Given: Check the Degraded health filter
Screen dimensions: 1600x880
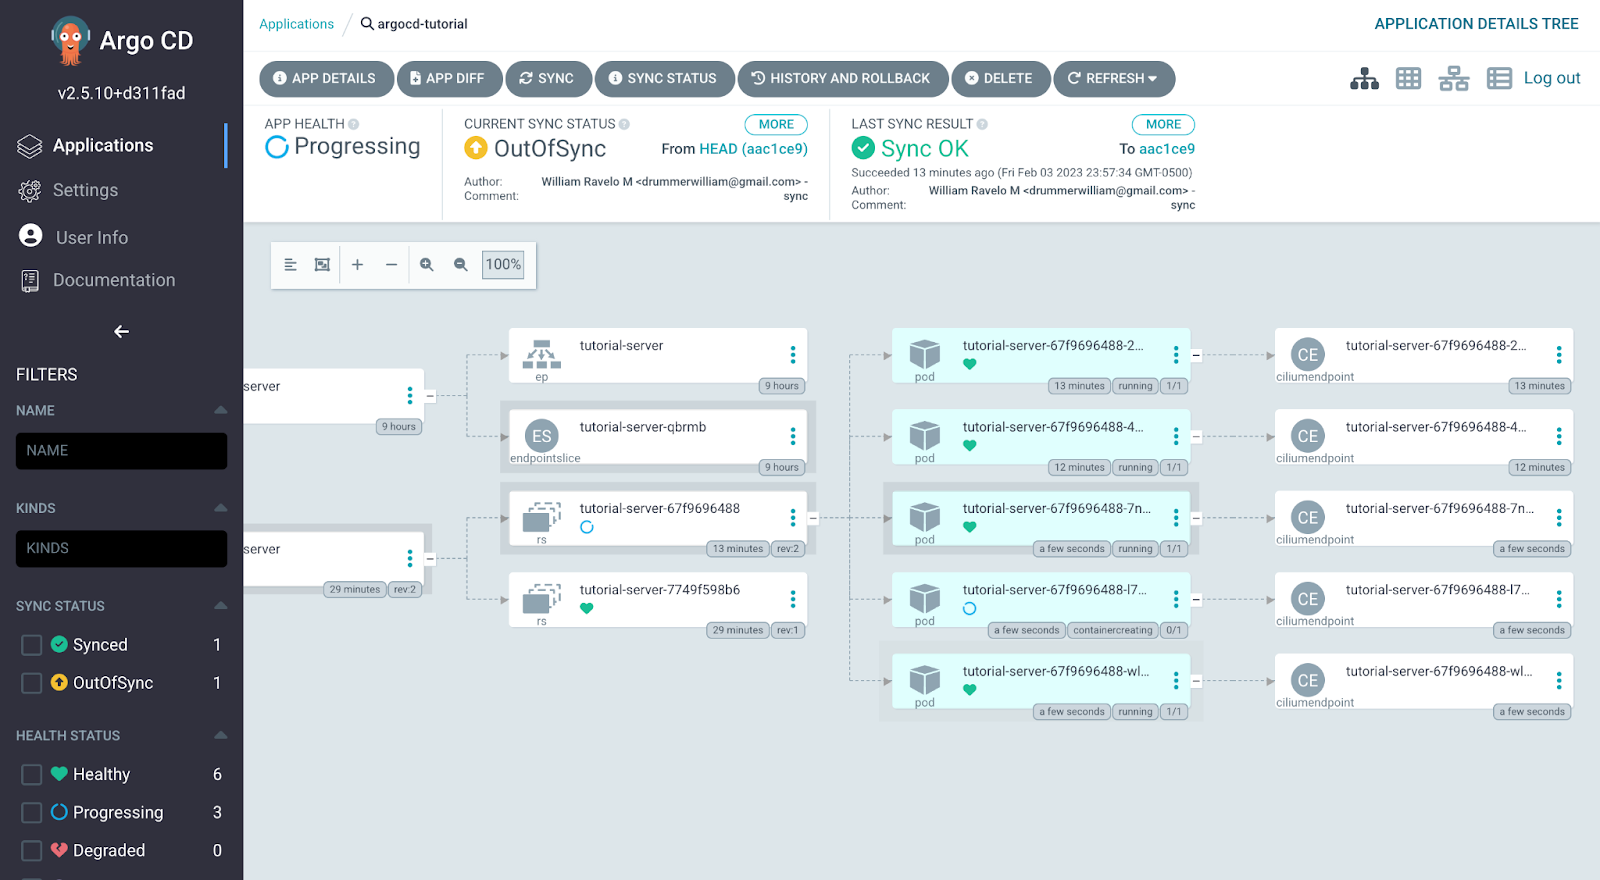Looking at the screenshot, I should click(x=32, y=851).
